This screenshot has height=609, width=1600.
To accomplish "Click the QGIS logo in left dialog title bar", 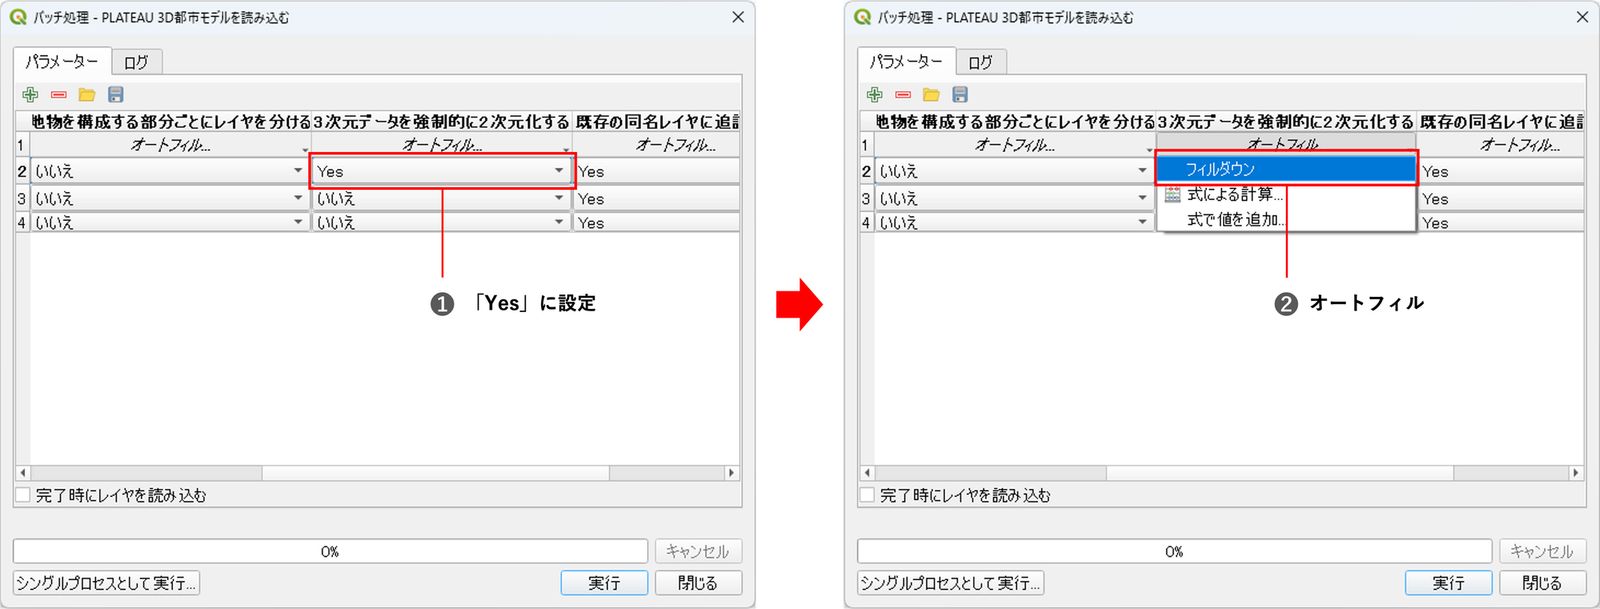I will pos(18,17).
